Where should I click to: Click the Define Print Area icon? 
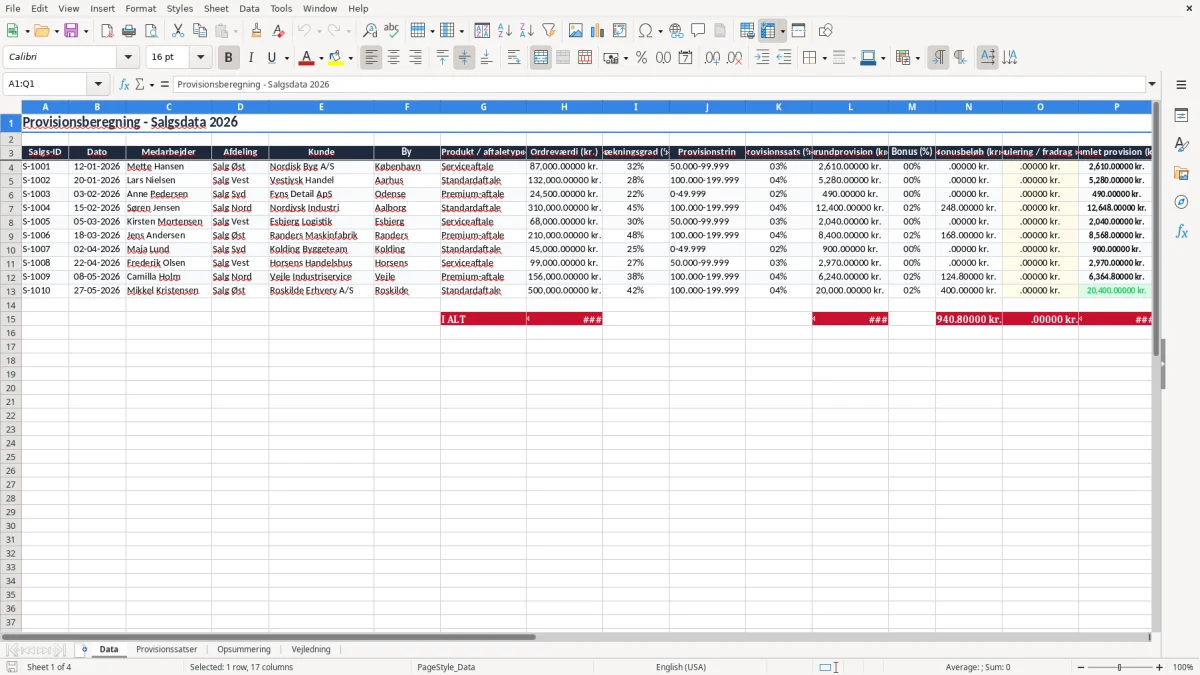tap(747, 31)
